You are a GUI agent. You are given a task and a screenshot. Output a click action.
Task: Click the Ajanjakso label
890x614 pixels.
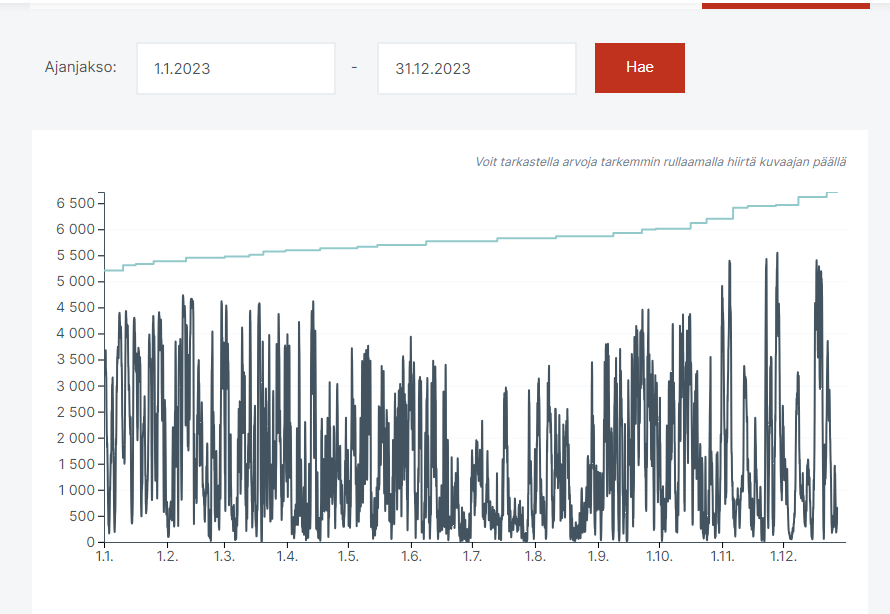81,67
